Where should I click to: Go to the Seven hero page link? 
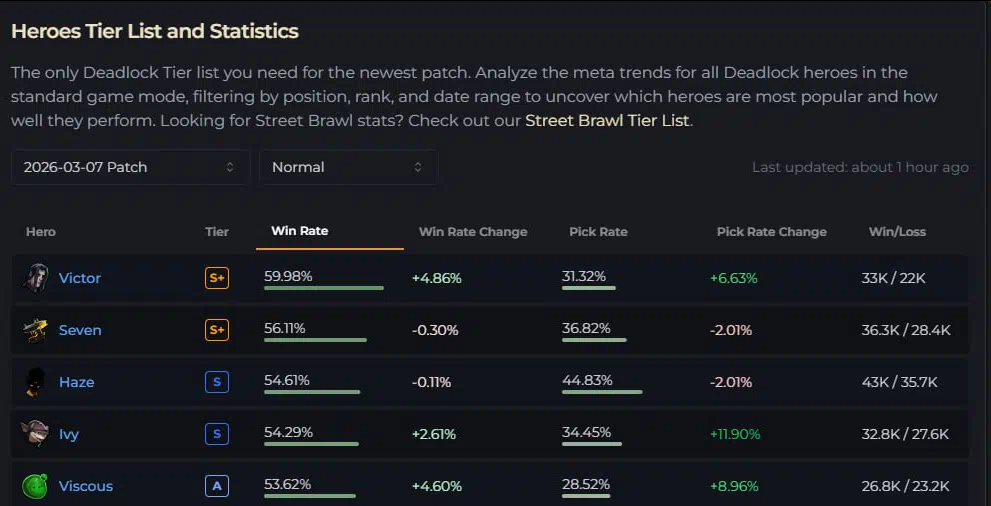[x=80, y=330]
